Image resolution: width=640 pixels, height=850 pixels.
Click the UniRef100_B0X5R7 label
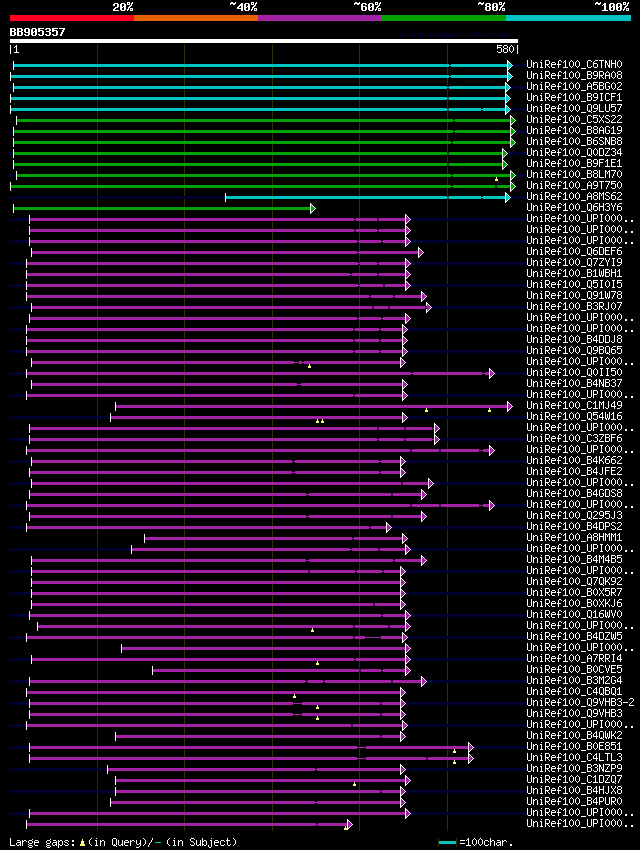(x=574, y=593)
